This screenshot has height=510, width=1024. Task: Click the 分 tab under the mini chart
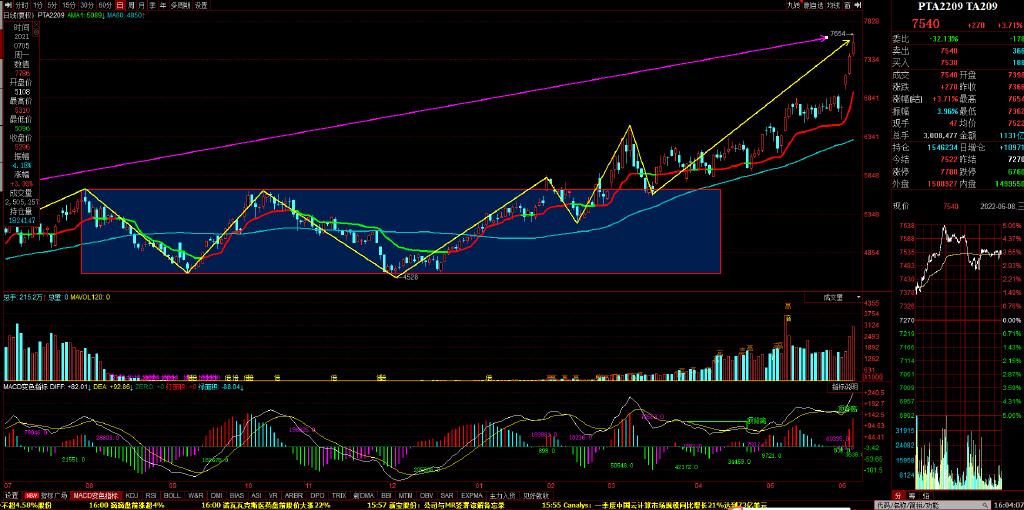point(897,496)
